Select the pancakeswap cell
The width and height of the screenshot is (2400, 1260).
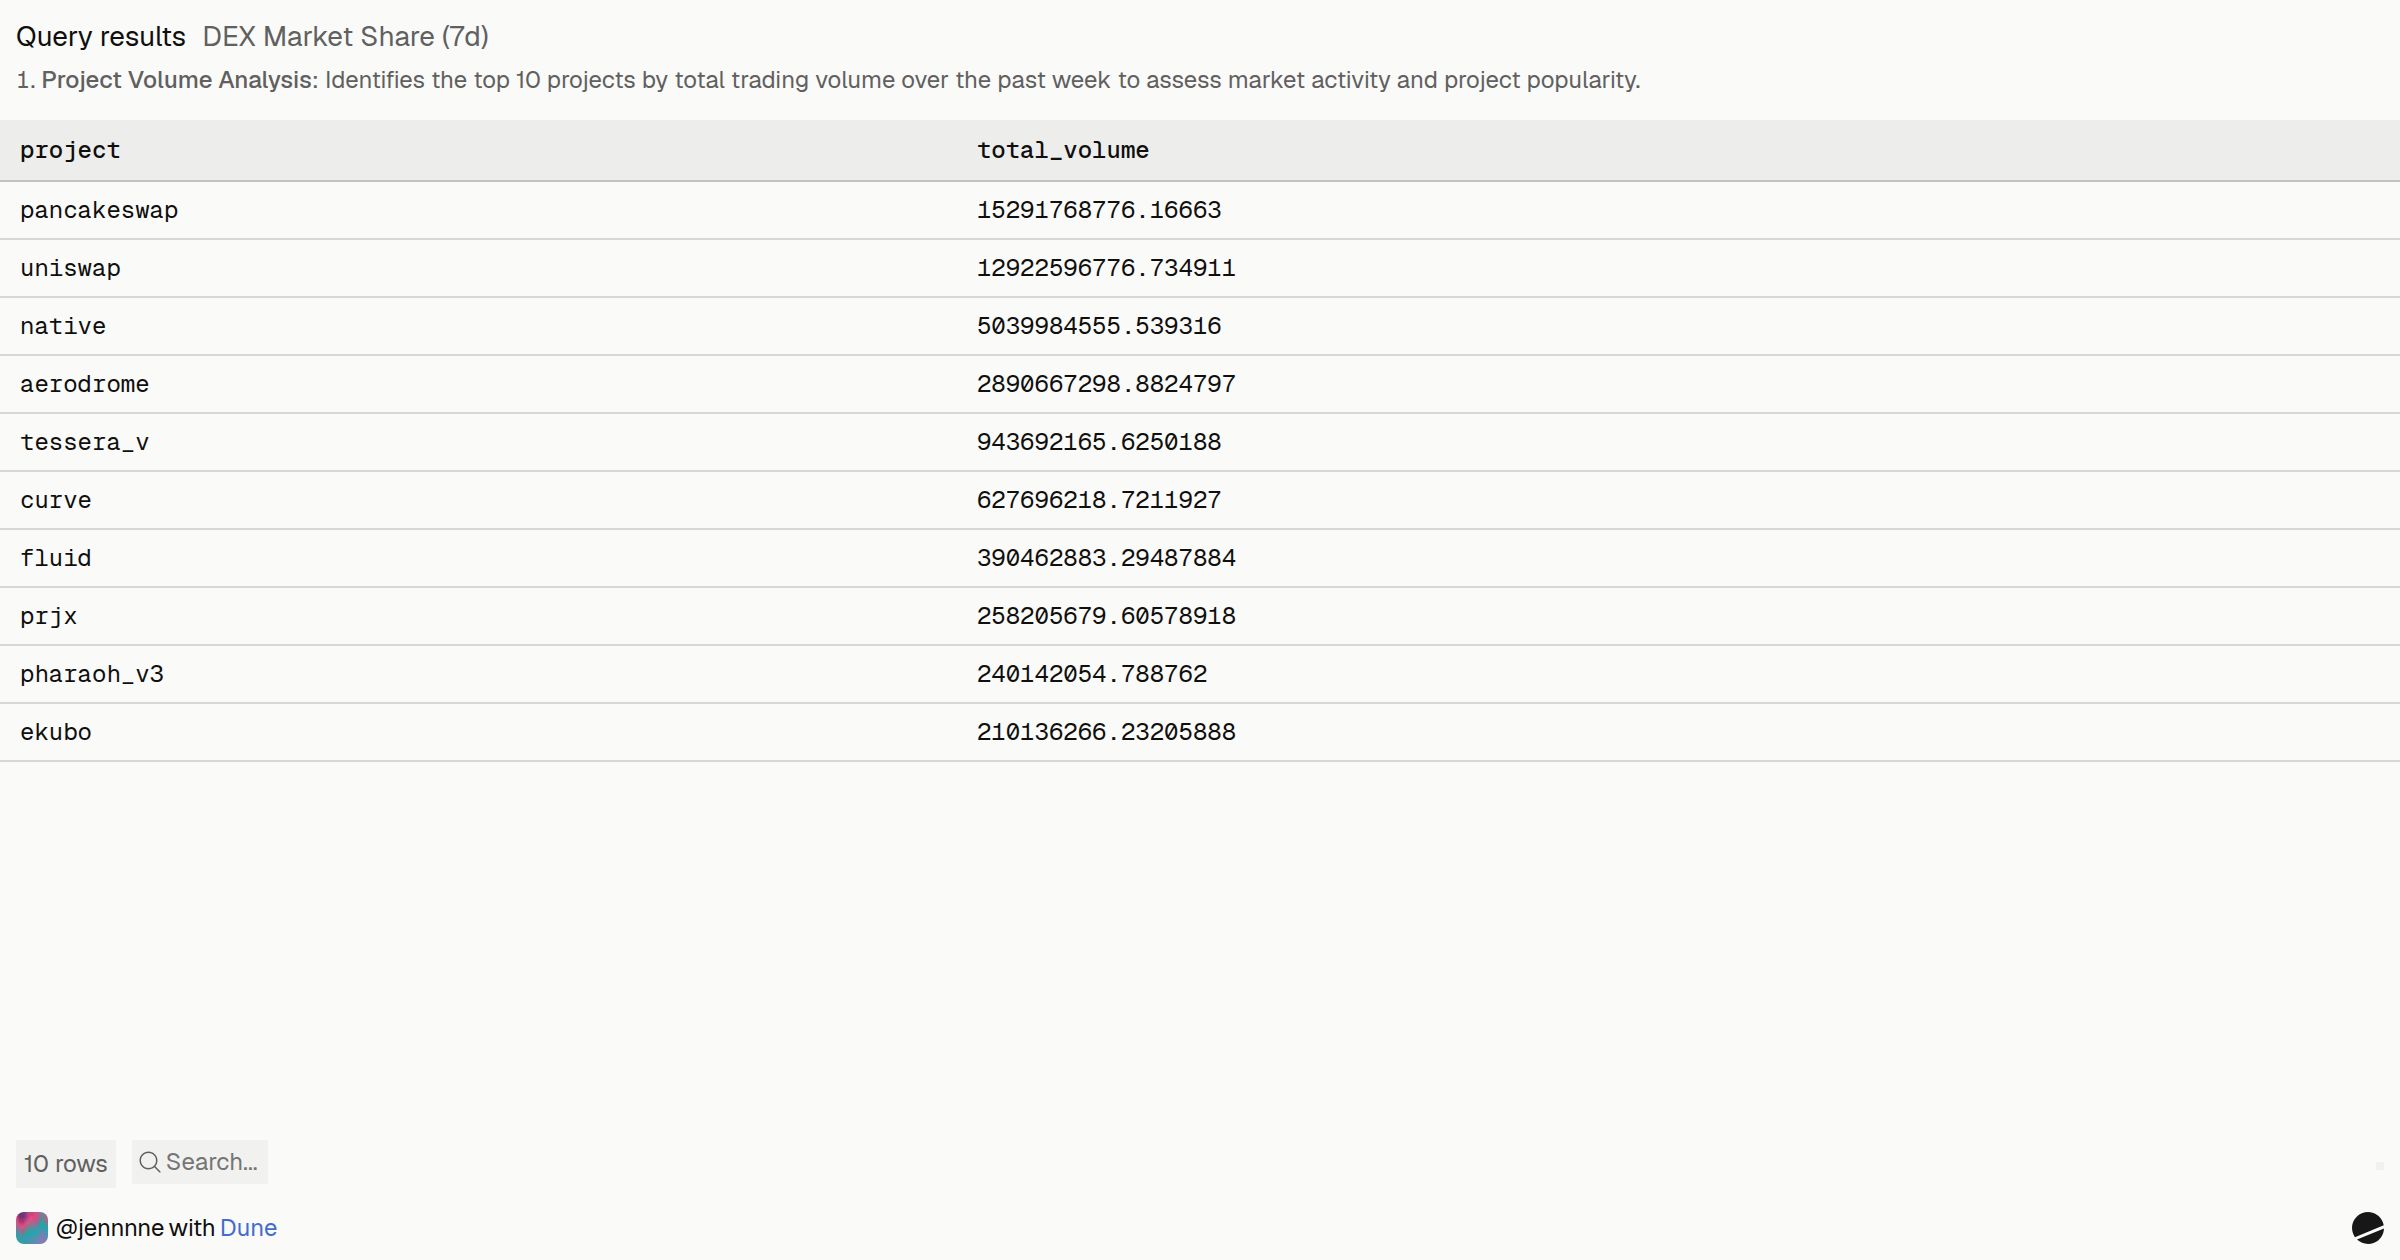point(99,210)
